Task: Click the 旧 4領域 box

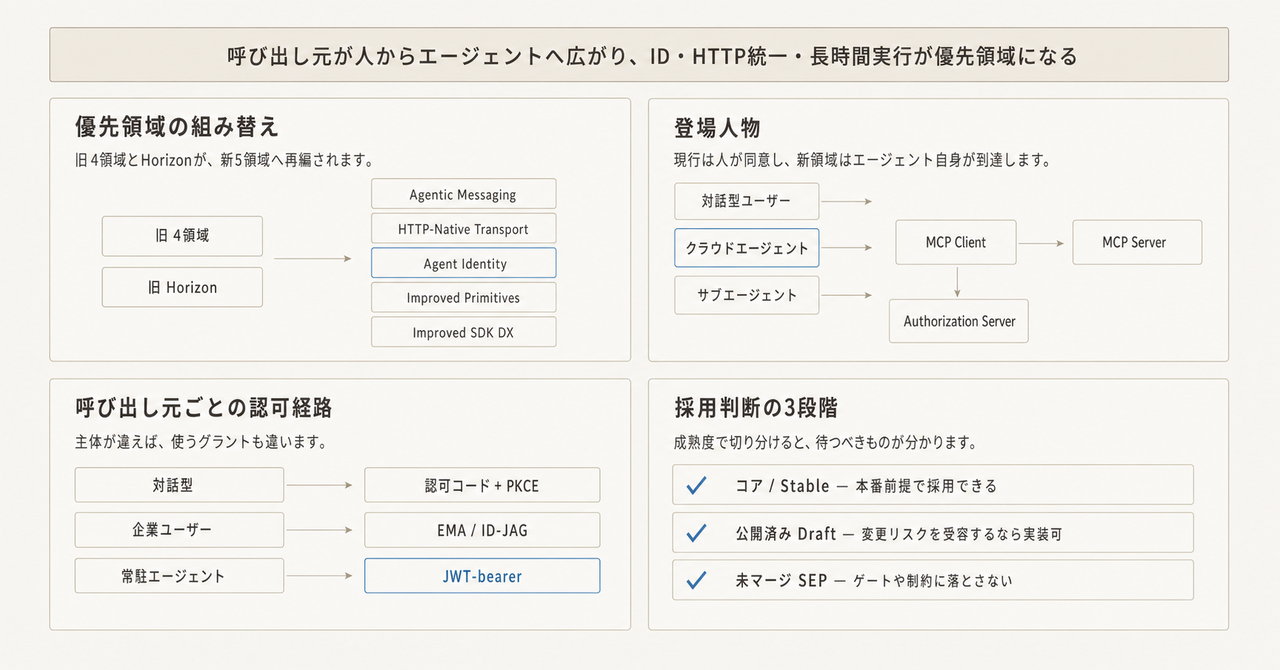Action: pyautogui.click(x=182, y=236)
